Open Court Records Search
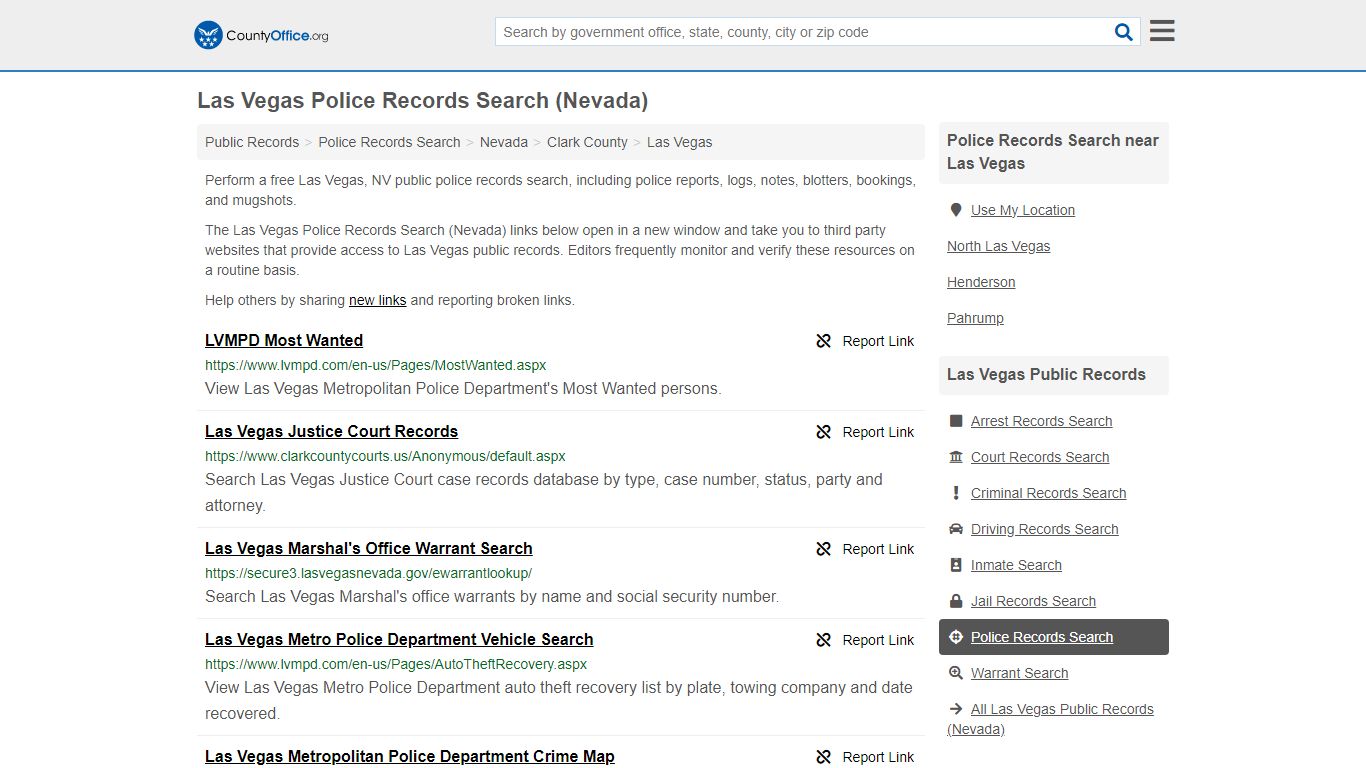This screenshot has width=1366, height=768. (x=1040, y=457)
